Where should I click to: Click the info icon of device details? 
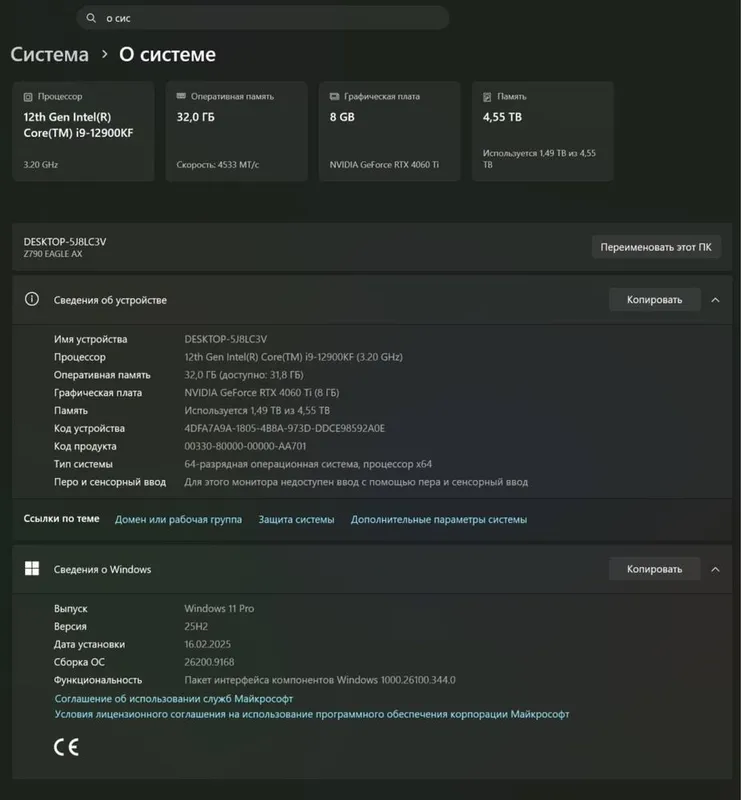[x=32, y=299]
